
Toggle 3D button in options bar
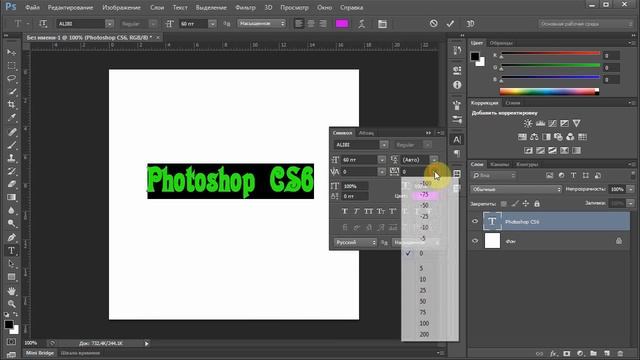(470, 24)
